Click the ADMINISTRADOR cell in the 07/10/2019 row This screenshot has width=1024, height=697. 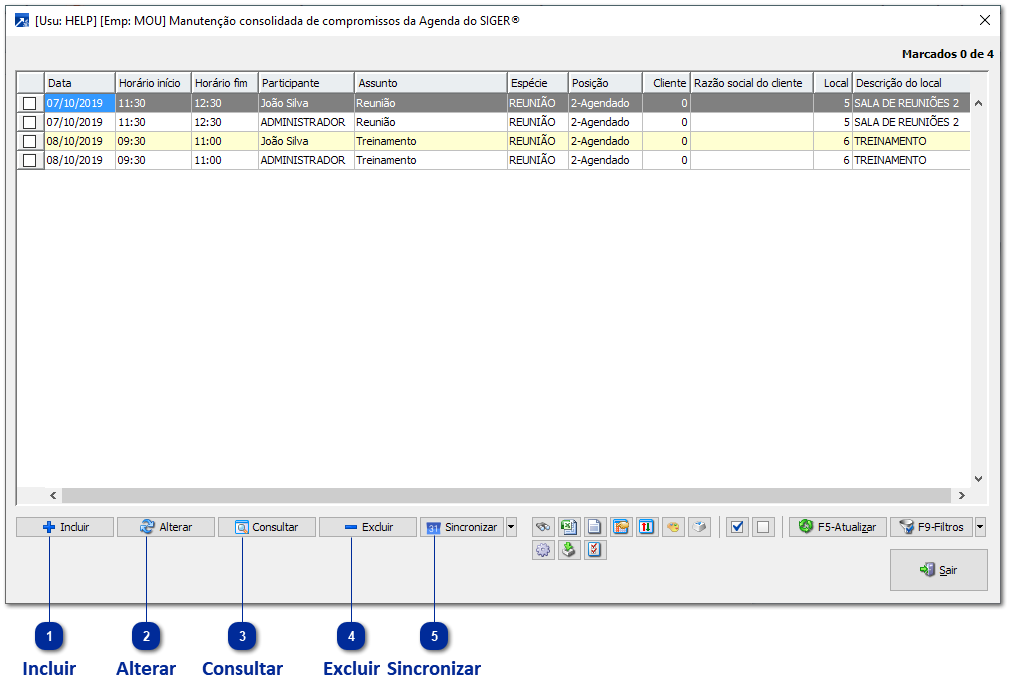pyautogui.click(x=306, y=122)
